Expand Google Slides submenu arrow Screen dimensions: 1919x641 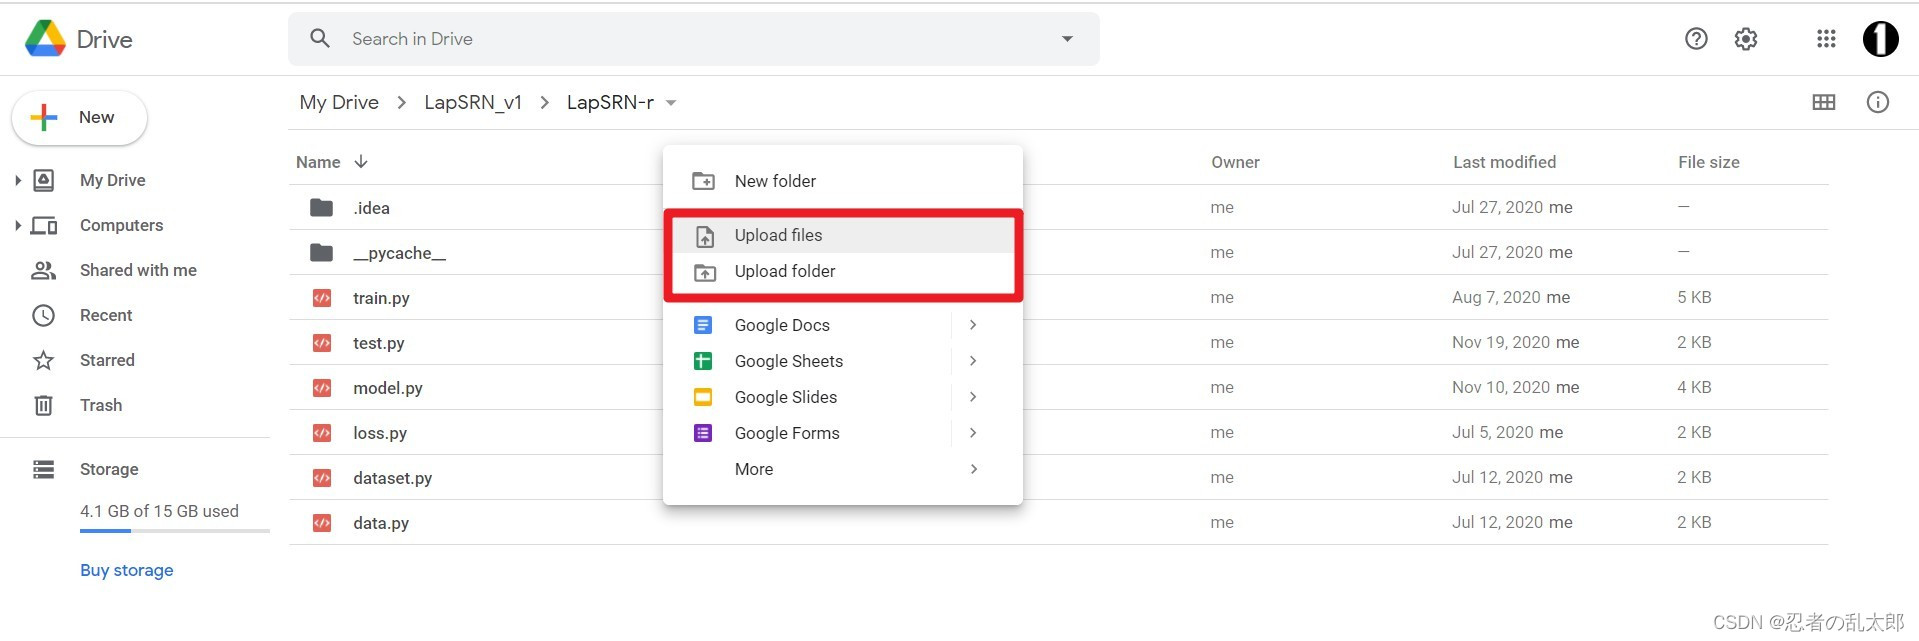973,397
